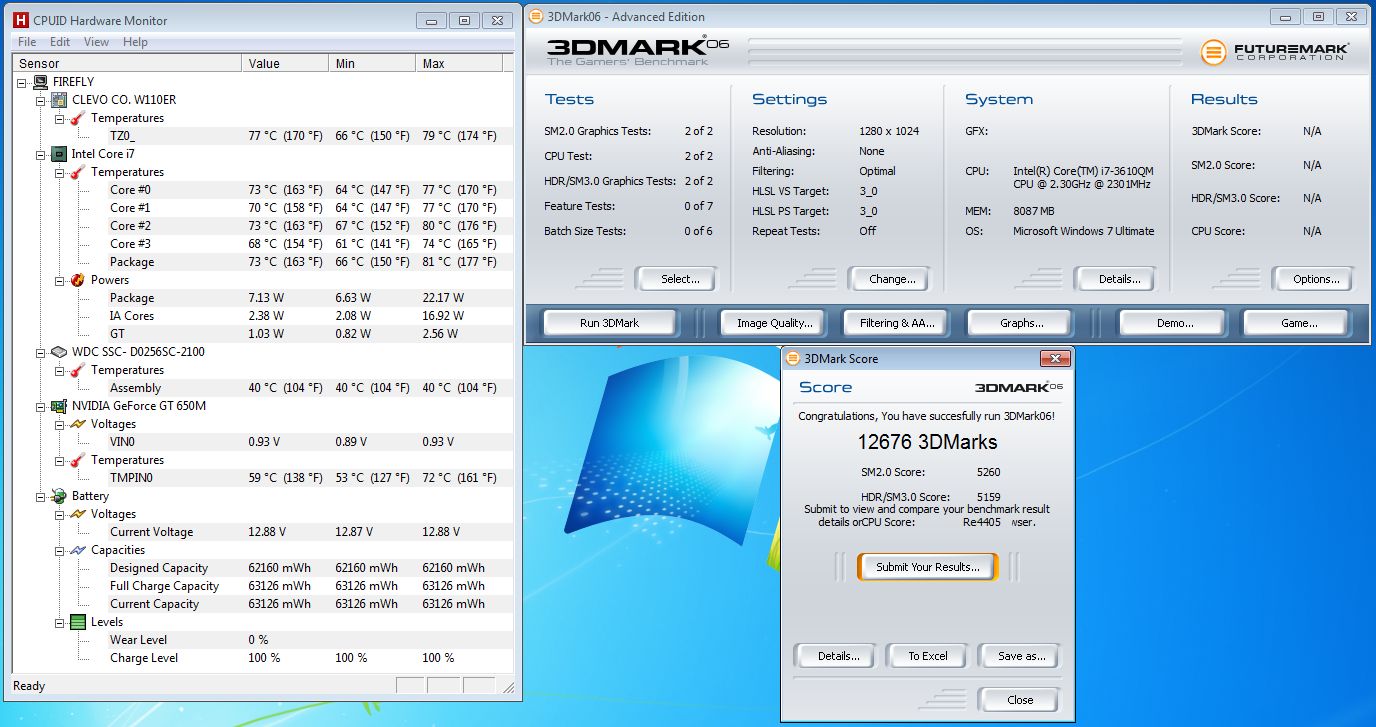1376x727 pixels.
Task: Click thermometer icon of Temperatures under CLEVO
Action: click(x=79, y=118)
